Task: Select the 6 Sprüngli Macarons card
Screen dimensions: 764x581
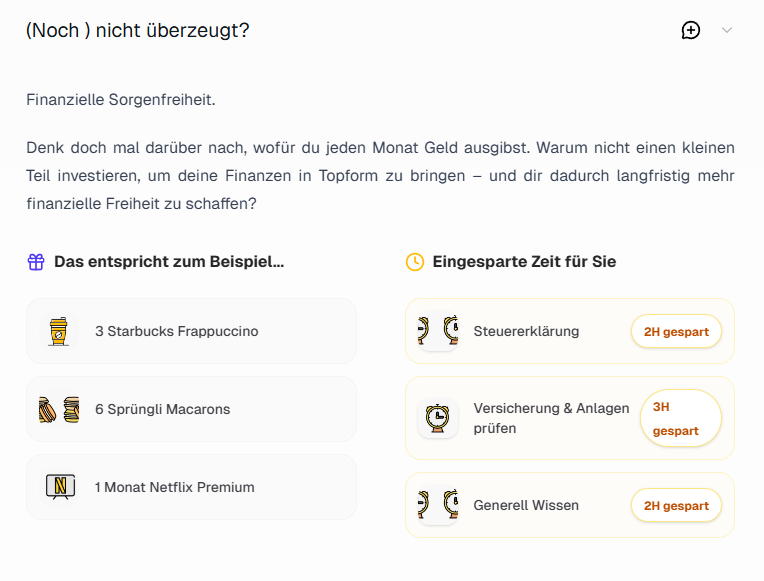Action: pyautogui.click(x=191, y=409)
